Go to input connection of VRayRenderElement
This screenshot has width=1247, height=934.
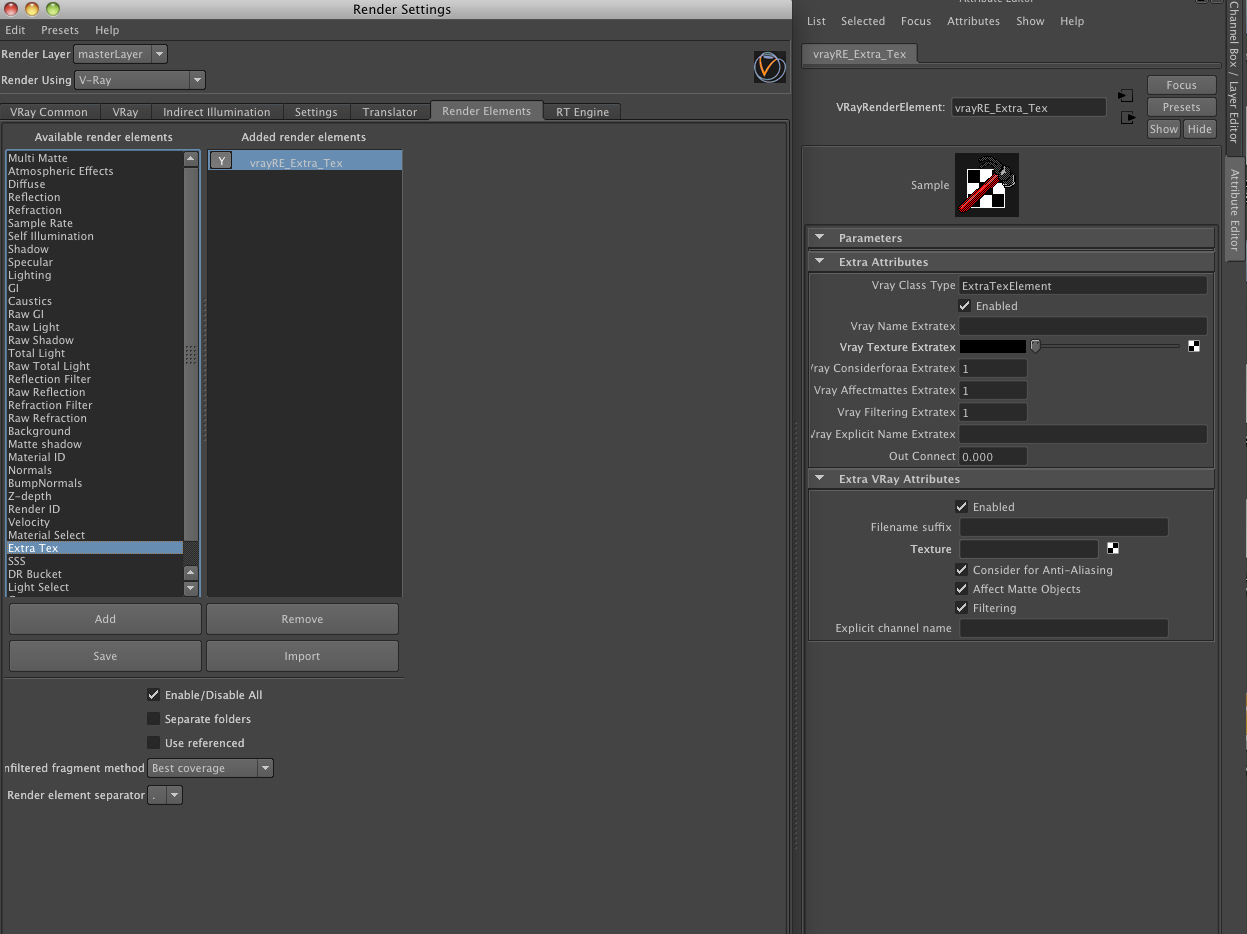tap(1126, 96)
